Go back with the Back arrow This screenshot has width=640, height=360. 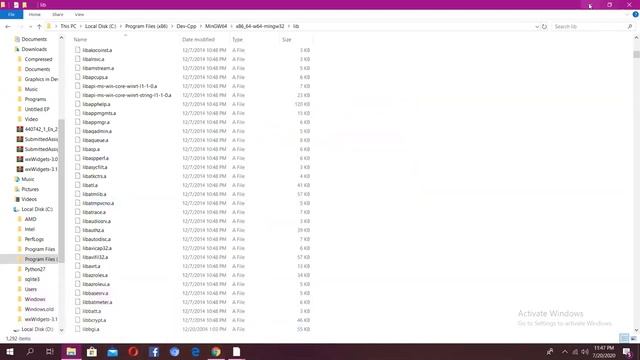8,26
